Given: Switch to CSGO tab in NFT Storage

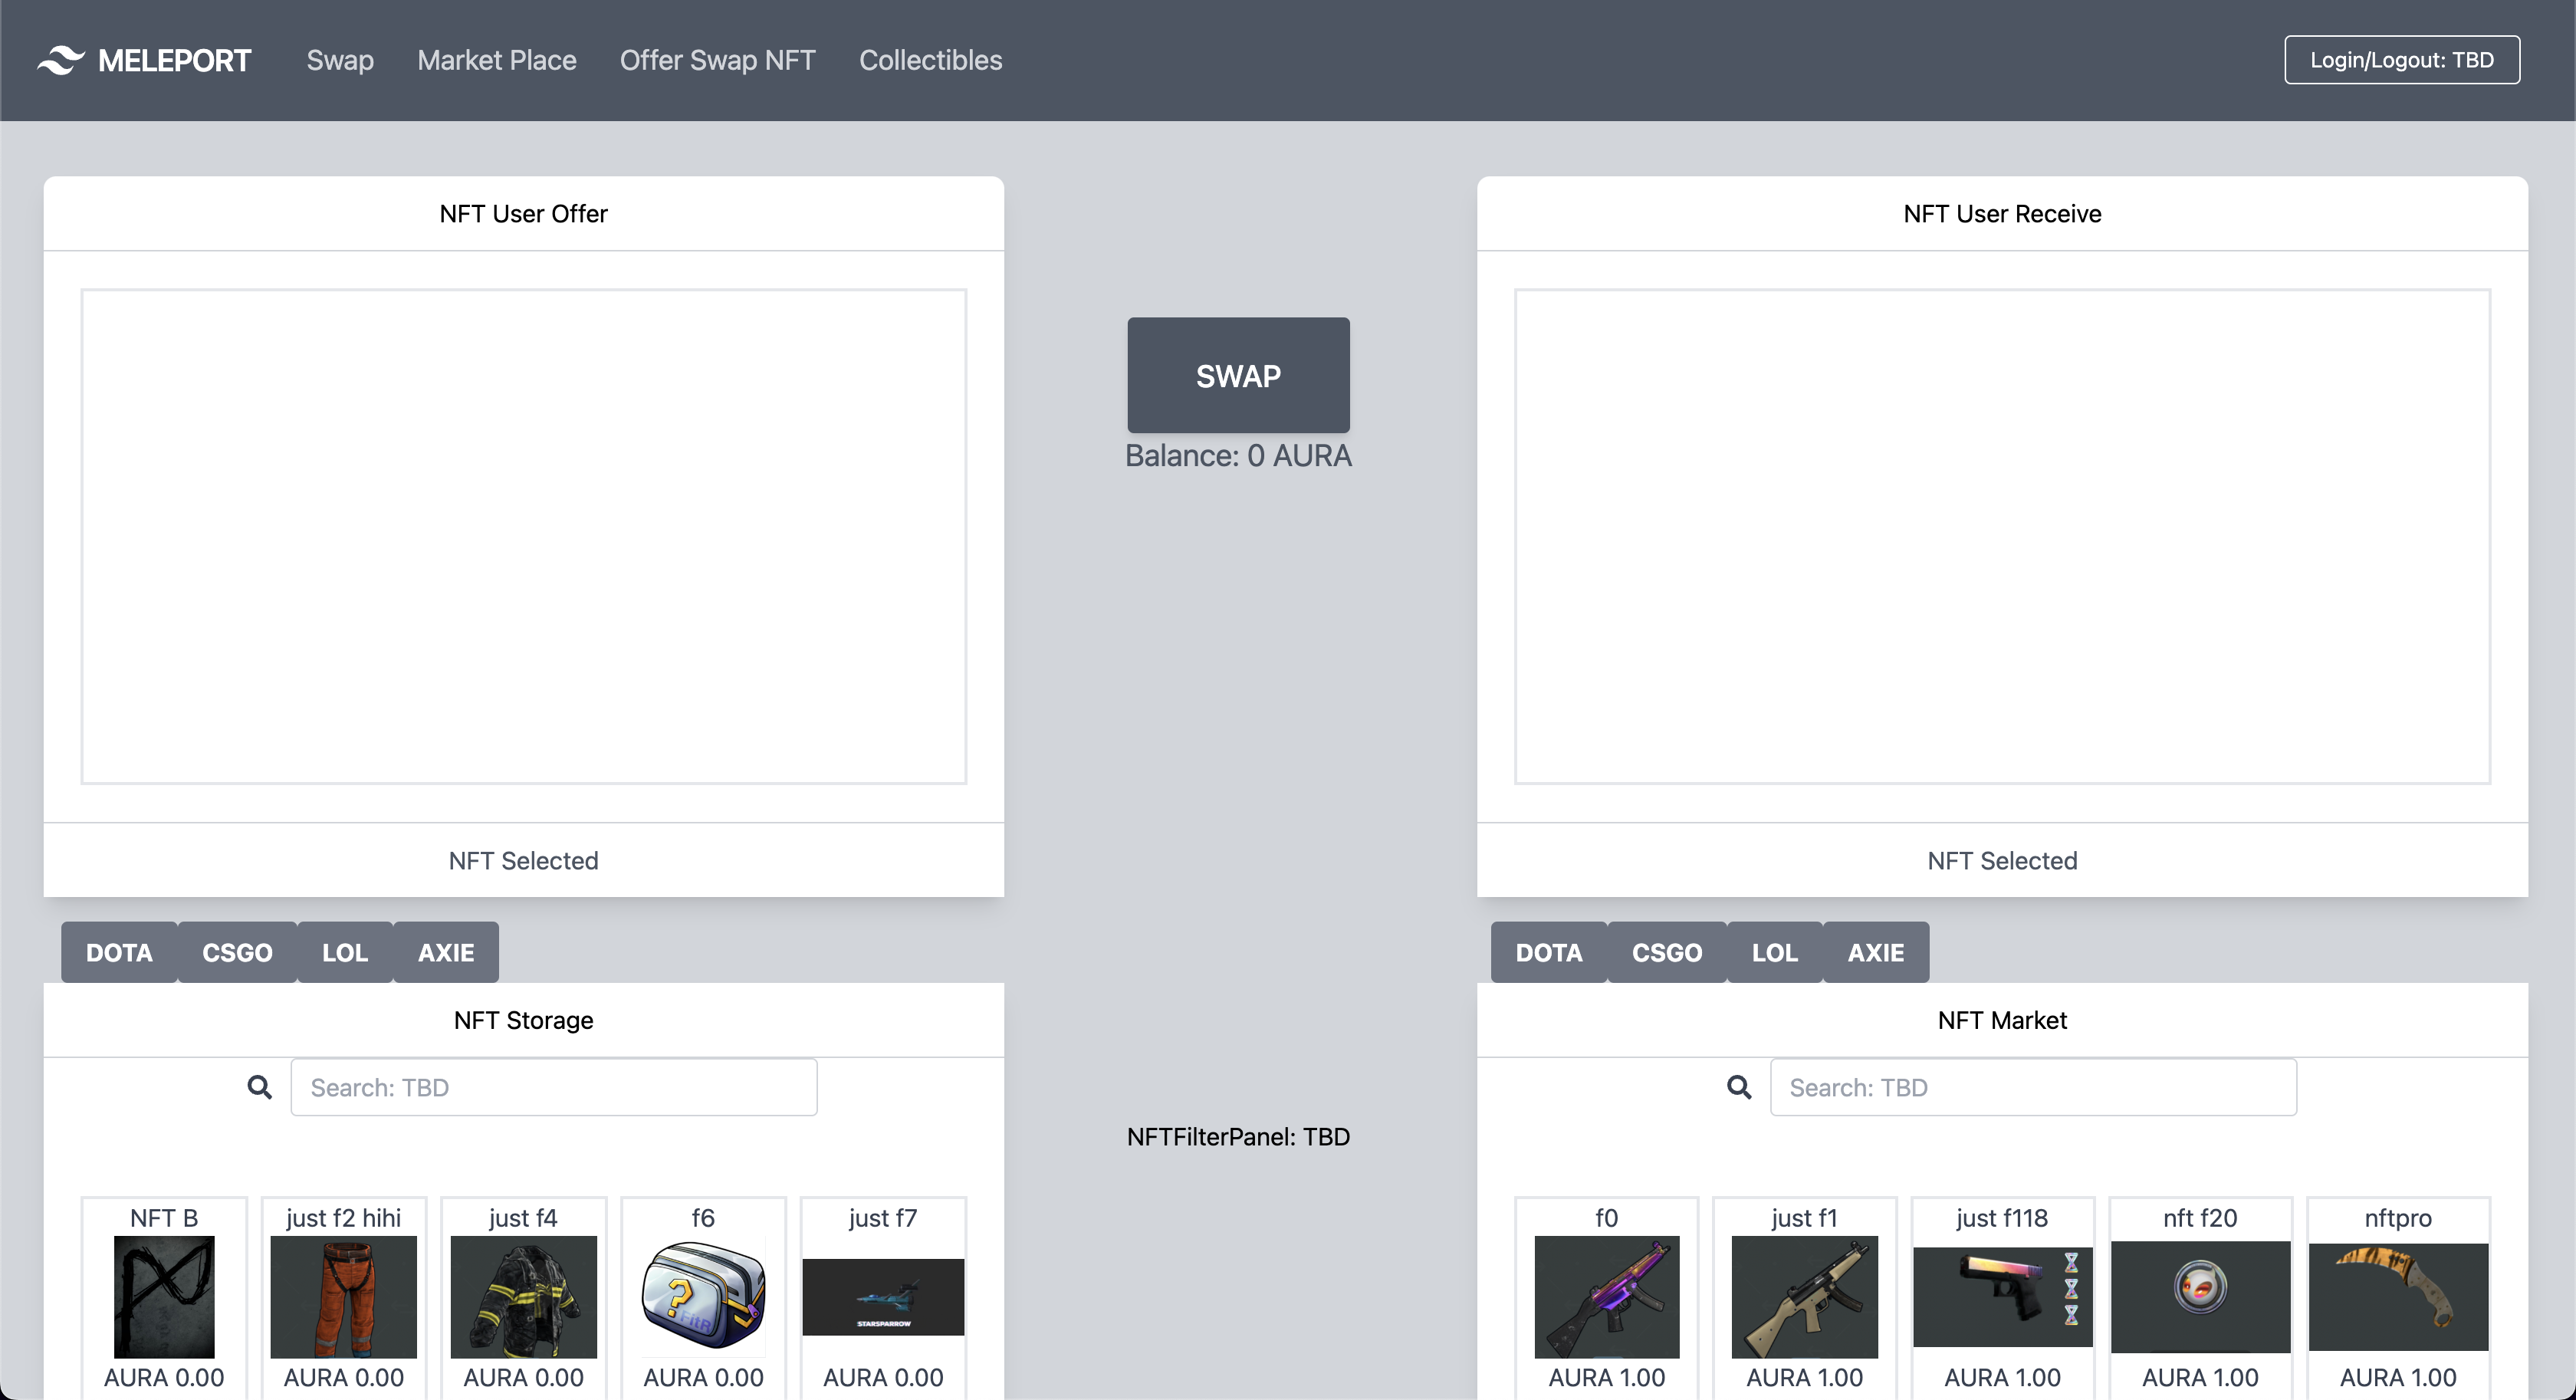Looking at the screenshot, I should point(237,952).
